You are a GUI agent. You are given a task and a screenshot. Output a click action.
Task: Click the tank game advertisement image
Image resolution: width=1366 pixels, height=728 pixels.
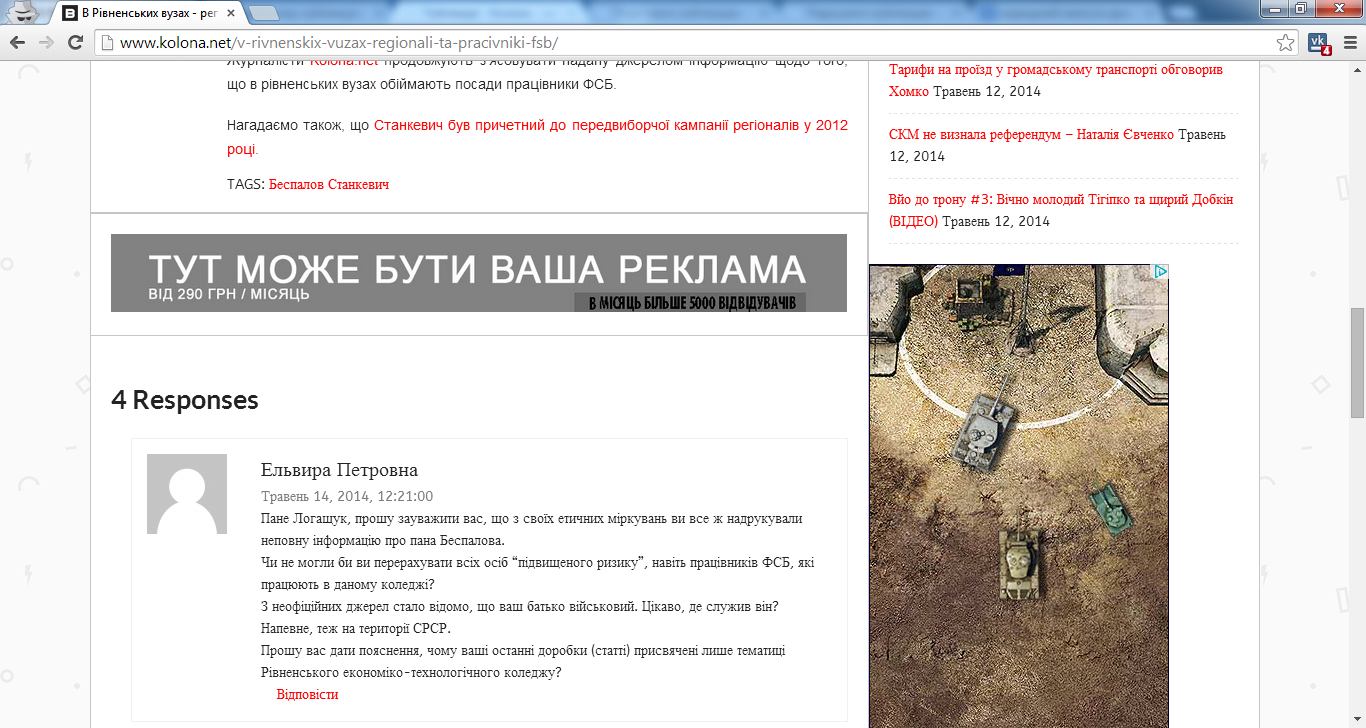click(1019, 496)
